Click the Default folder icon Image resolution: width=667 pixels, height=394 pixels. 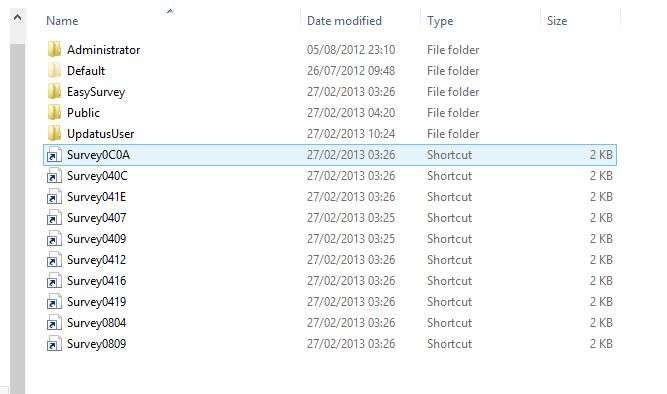coord(54,71)
